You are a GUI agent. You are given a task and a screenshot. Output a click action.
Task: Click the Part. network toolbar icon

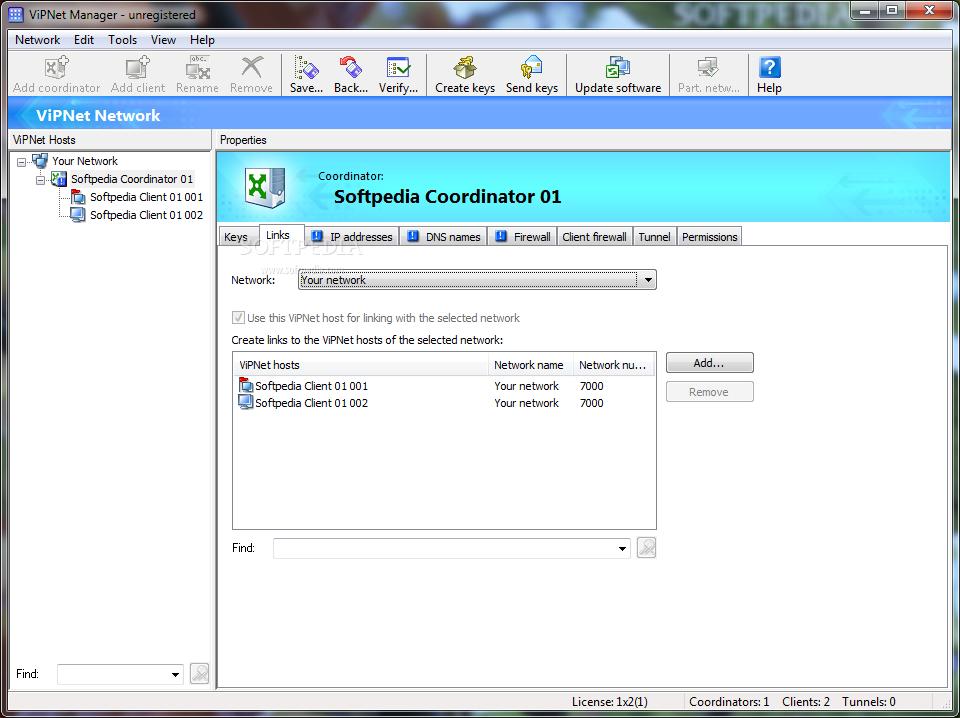708,68
